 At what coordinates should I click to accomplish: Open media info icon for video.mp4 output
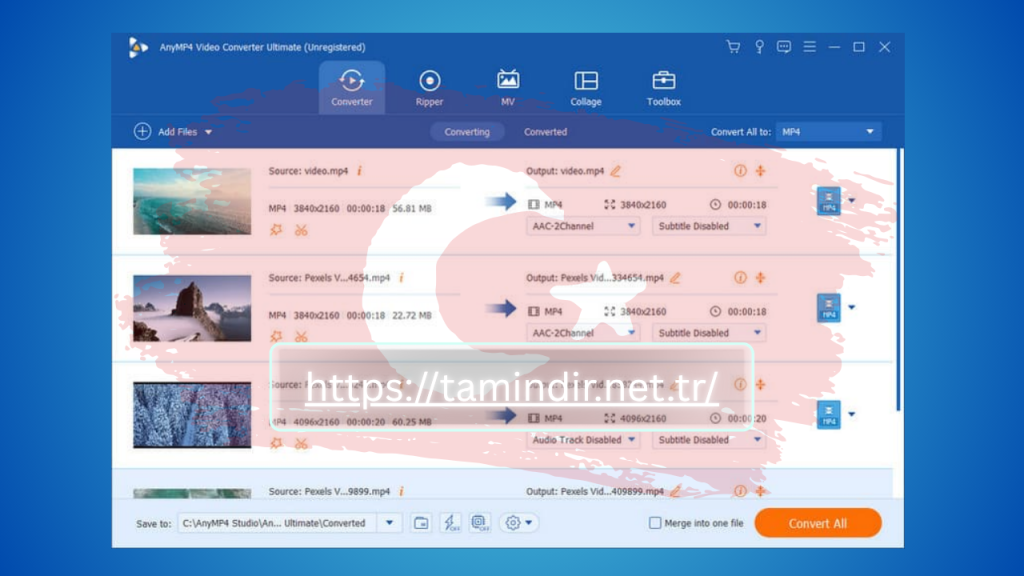tap(740, 170)
